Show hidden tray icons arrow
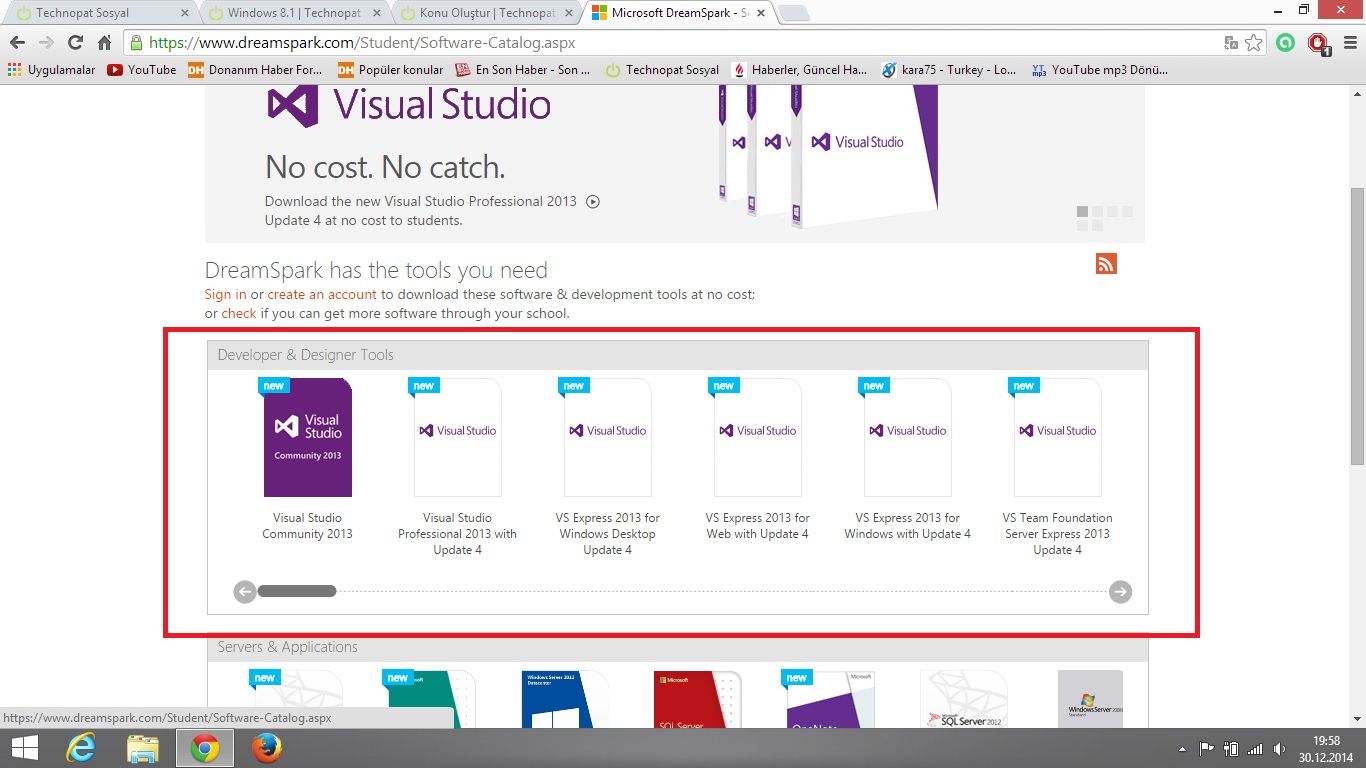This screenshot has width=1366, height=768. (x=1183, y=749)
